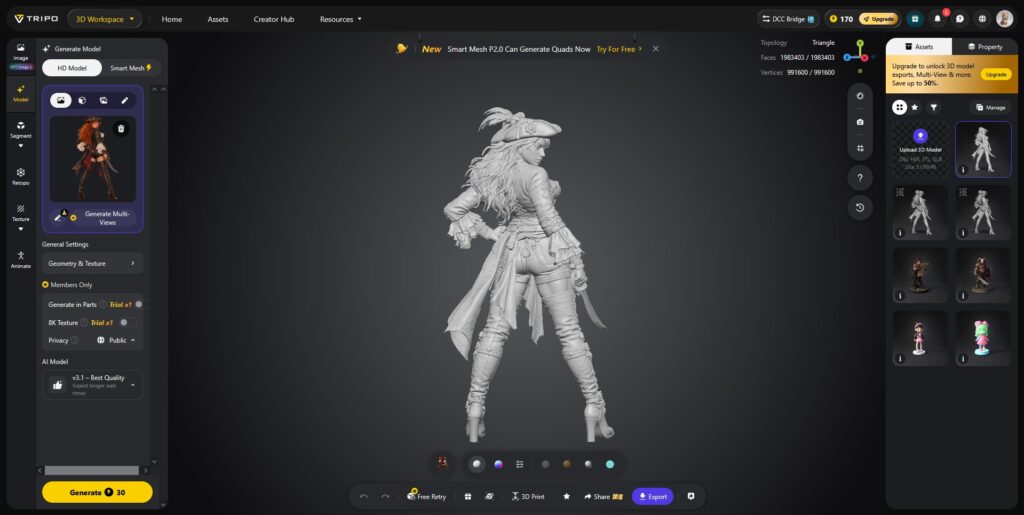Click the notifications bell icon
Screen dimensions: 1024x515
[x=938, y=19]
